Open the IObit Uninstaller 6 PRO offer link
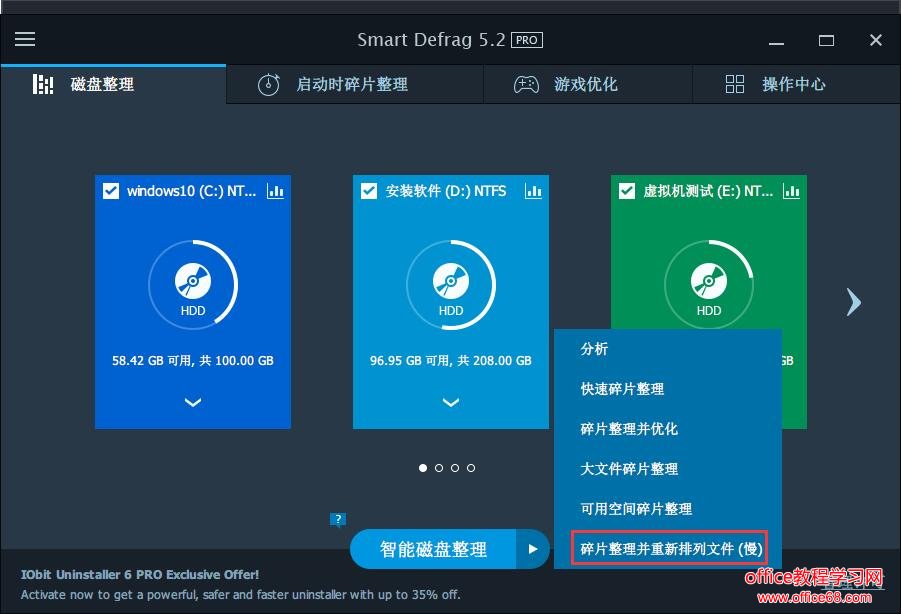Image resolution: width=901 pixels, height=614 pixels. click(x=140, y=574)
